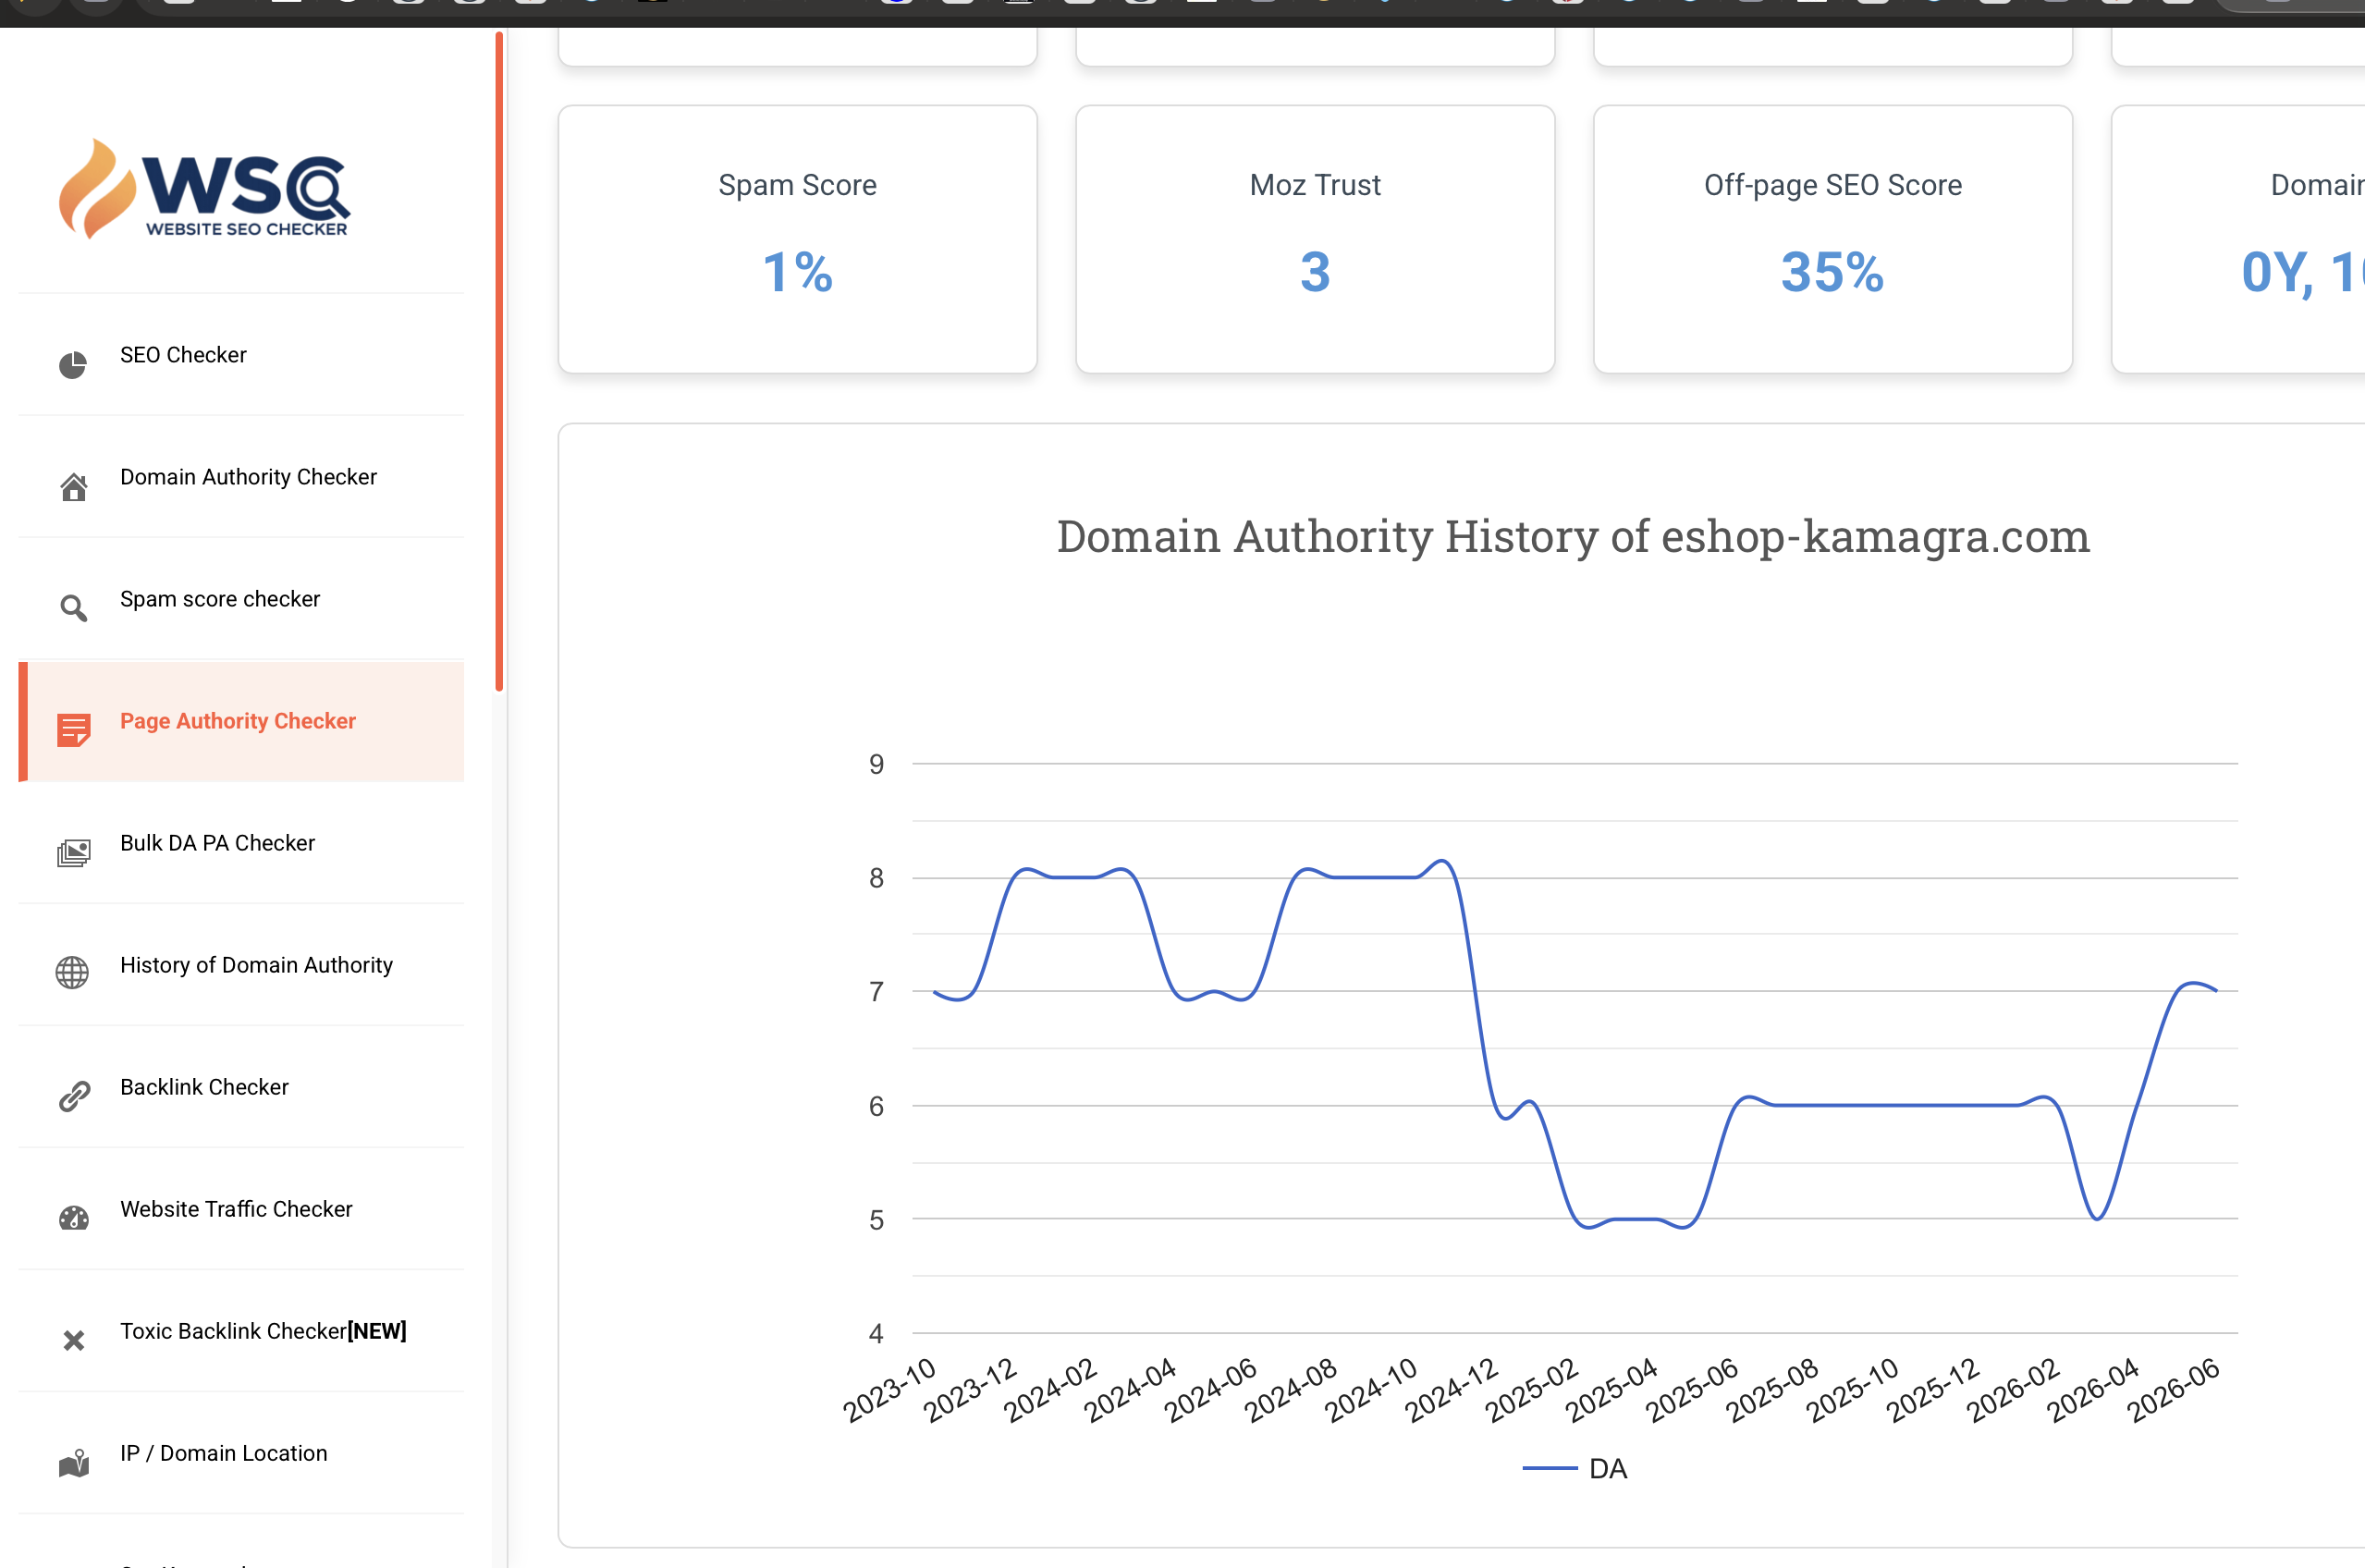Screen dimensions: 2365x1568
Task: Click the 2024-12 x-axis label
Action: [x=1451, y=1389]
